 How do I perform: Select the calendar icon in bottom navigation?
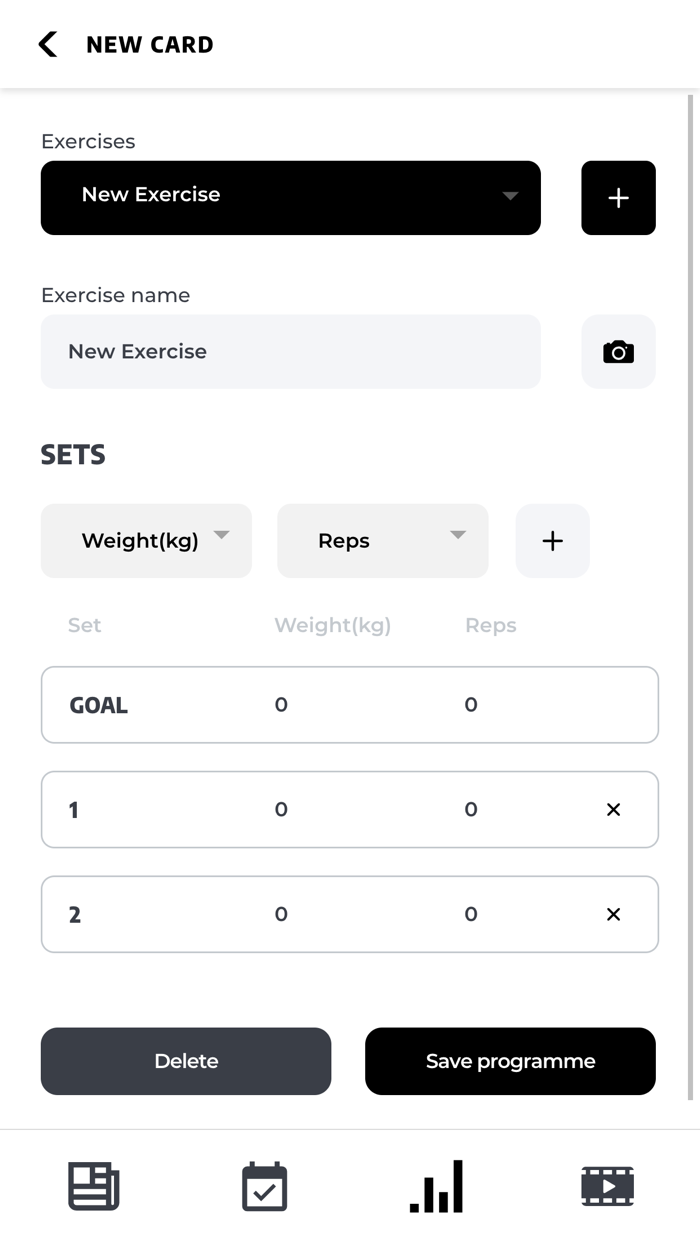tap(264, 1185)
